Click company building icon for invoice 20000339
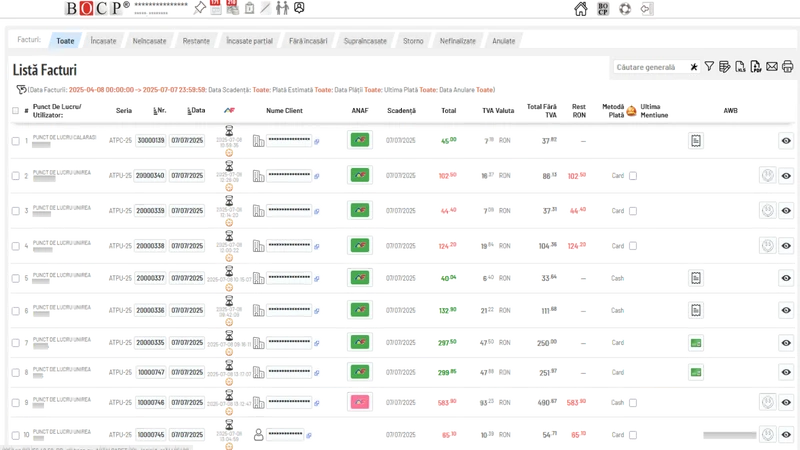The image size is (800, 450). (x=259, y=211)
